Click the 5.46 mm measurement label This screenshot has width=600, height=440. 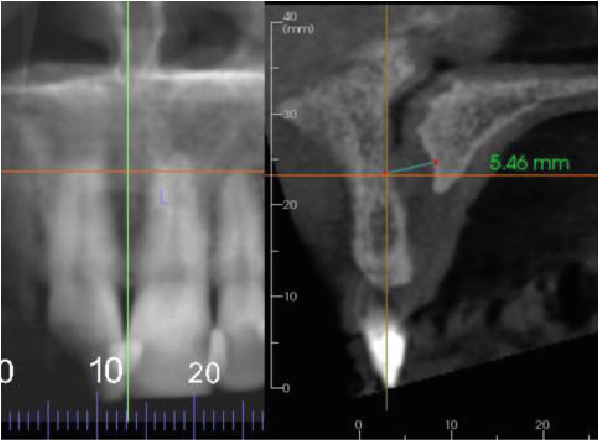[526, 160]
